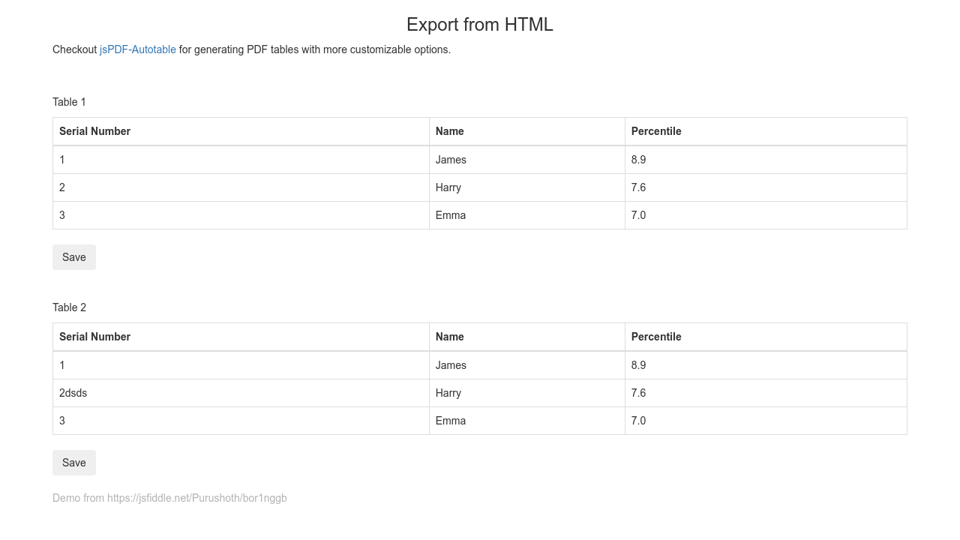Click Table 2 Serial Number header

pos(95,337)
